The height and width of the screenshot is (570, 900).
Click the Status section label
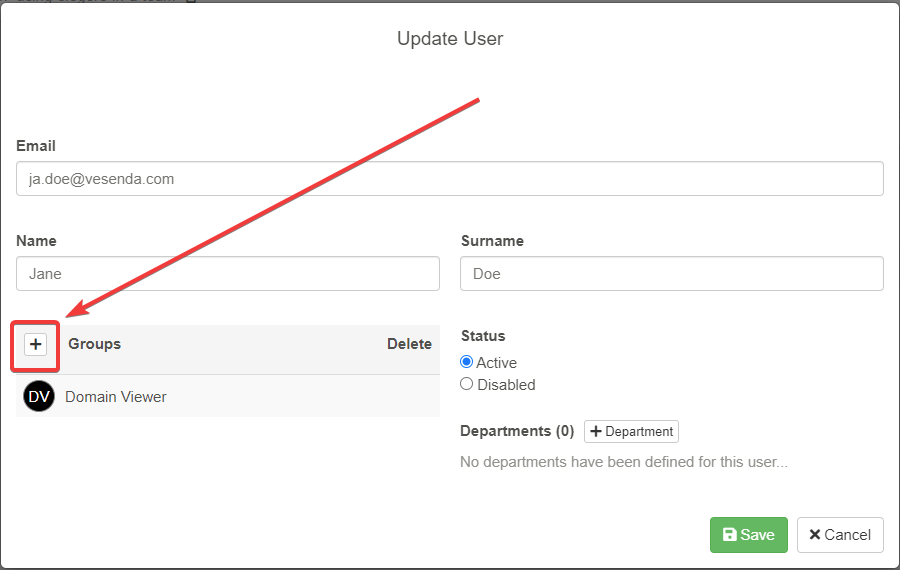pyautogui.click(x=483, y=336)
